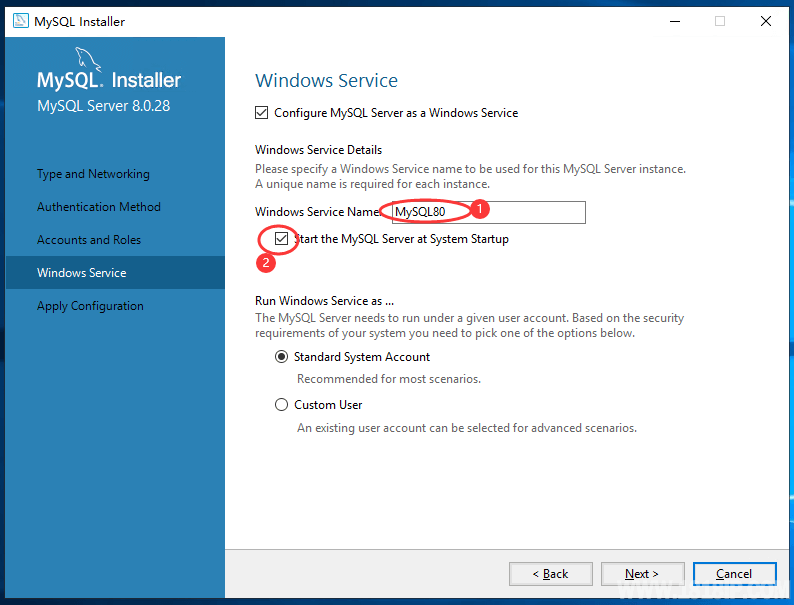Screen dimensions: 794x605
Task: Click the 'Windows Service Details' label
Action: coord(319,150)
